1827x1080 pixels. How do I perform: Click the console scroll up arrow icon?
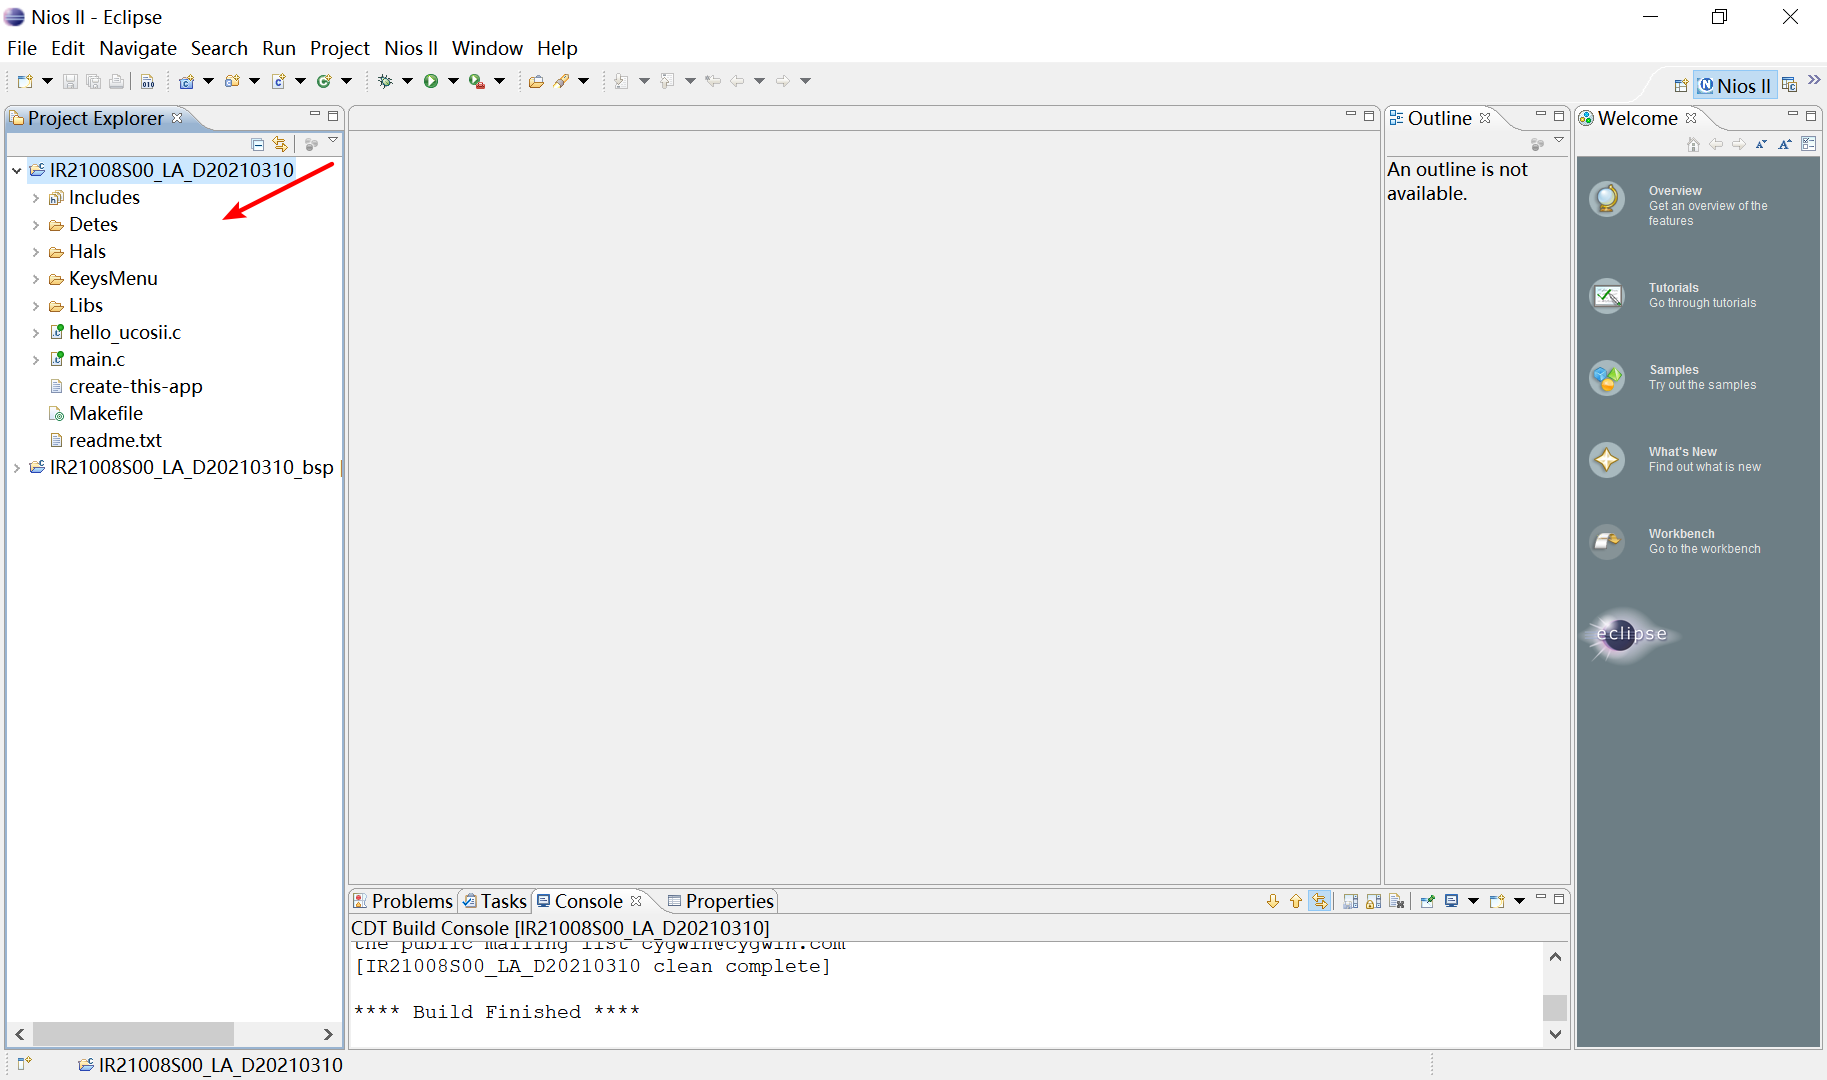point(1296,901)
